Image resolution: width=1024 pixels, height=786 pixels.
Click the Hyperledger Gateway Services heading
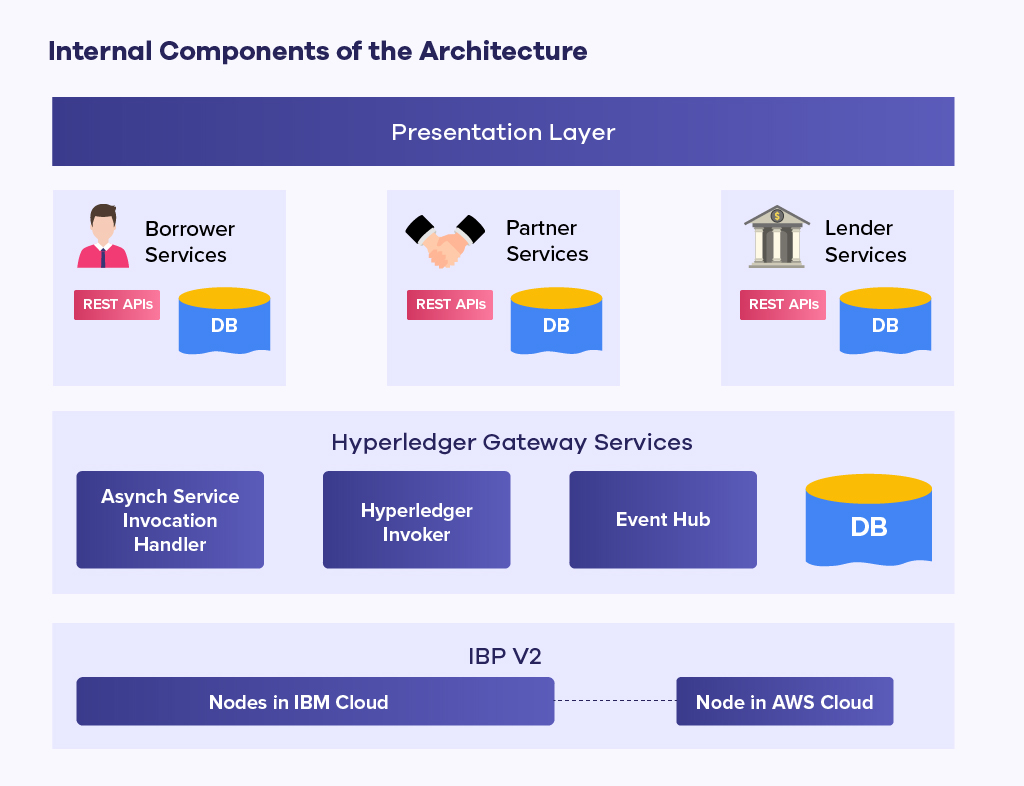[511, 442]
